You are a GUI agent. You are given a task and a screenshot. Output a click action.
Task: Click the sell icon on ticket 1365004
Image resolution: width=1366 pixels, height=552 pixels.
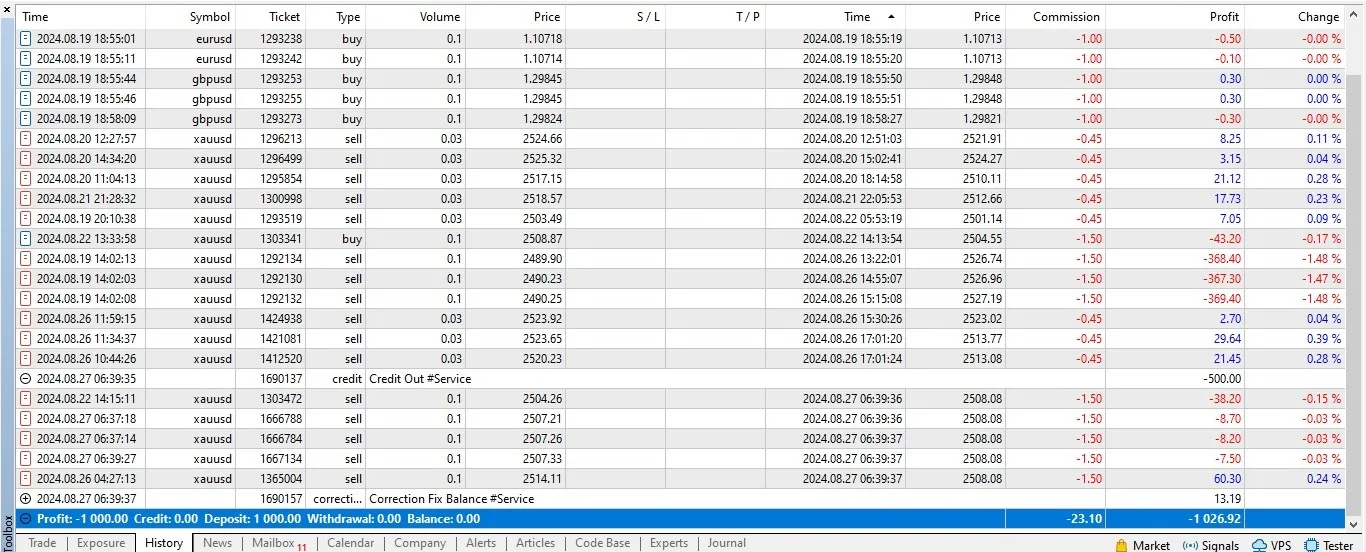point(26,478)
